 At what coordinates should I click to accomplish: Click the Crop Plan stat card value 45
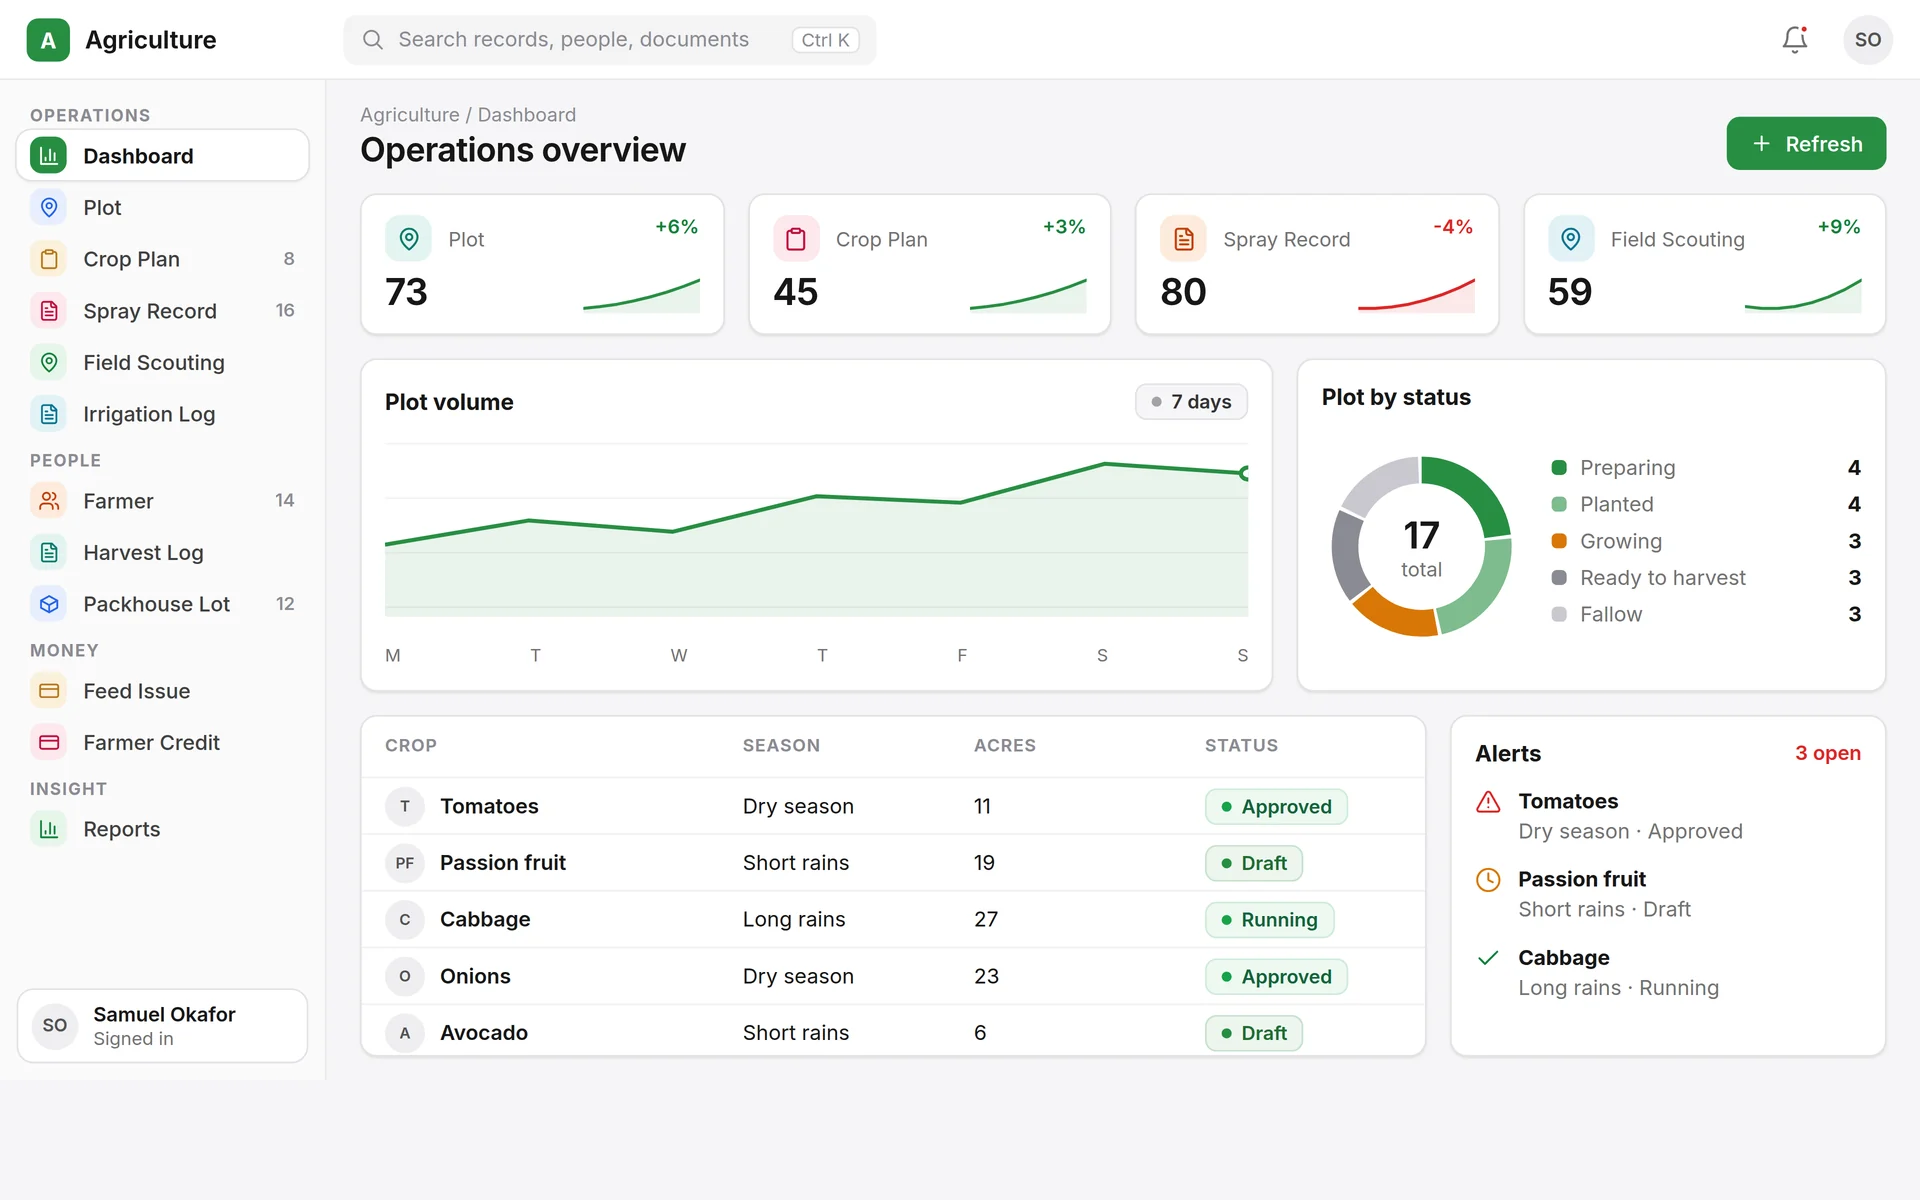tap(795, 292)
